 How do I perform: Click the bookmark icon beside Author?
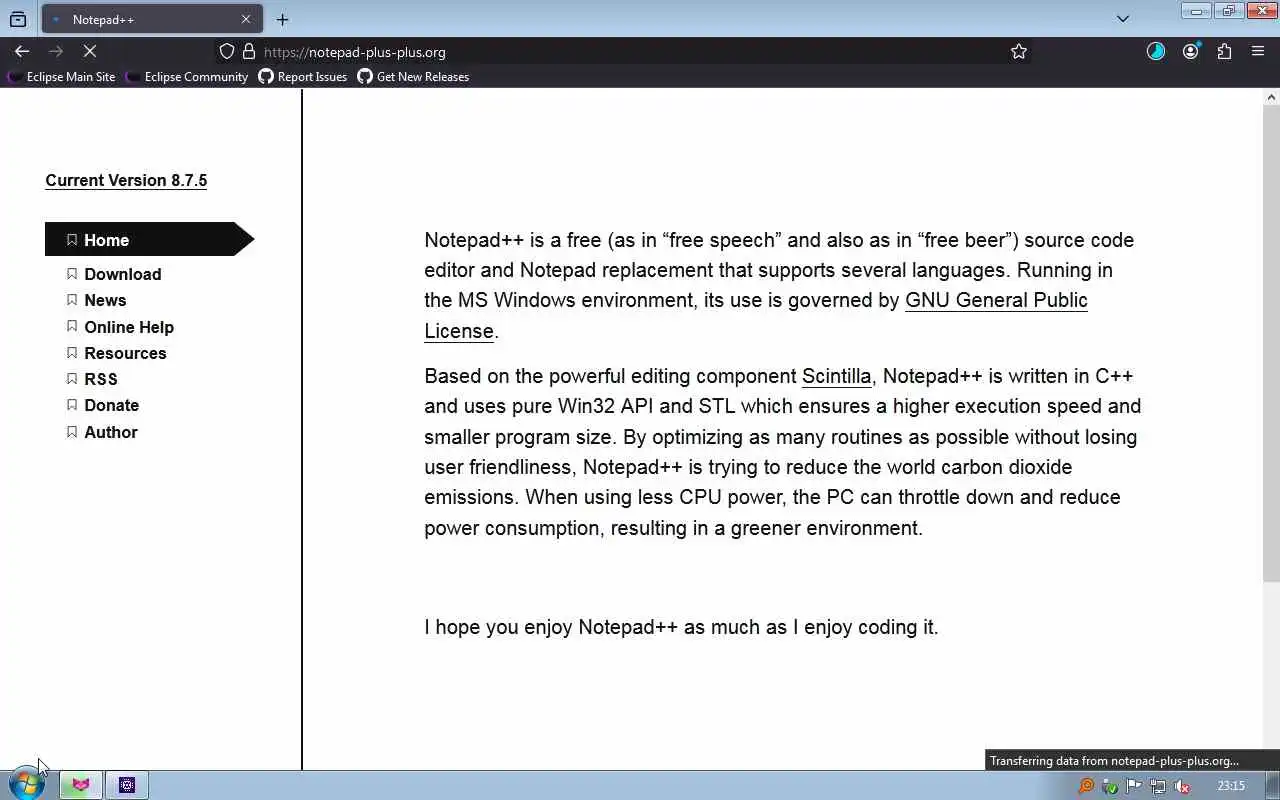click(72, 432)
